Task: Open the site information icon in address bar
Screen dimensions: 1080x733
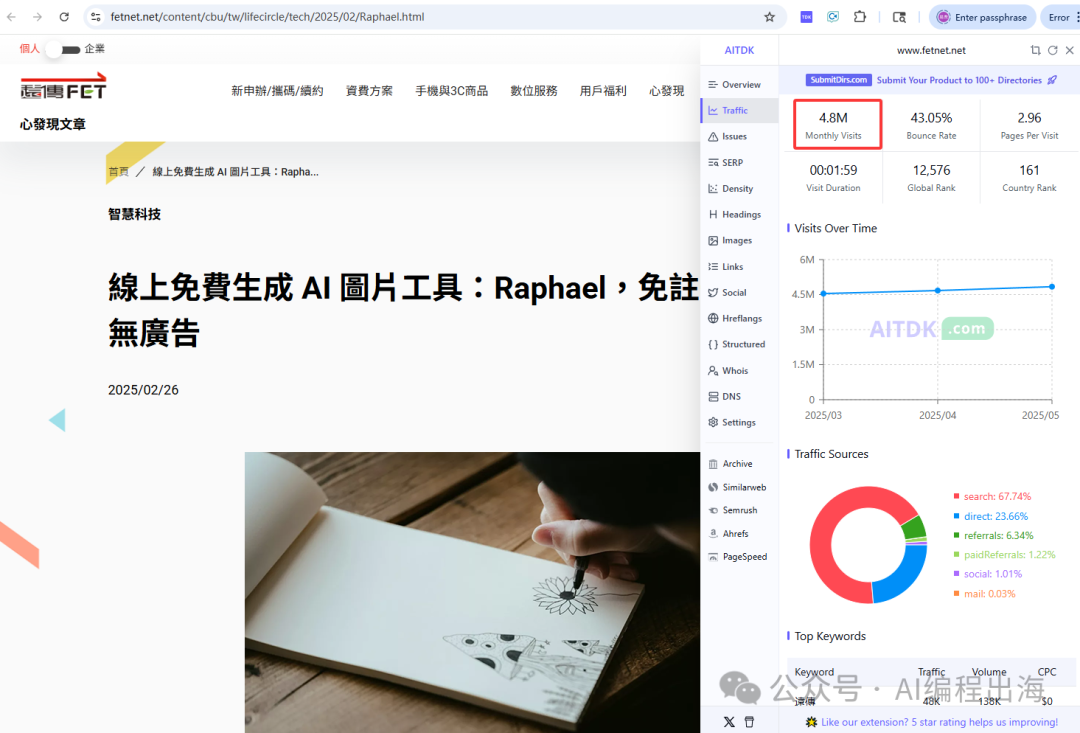Action: (x=96, y=17)
